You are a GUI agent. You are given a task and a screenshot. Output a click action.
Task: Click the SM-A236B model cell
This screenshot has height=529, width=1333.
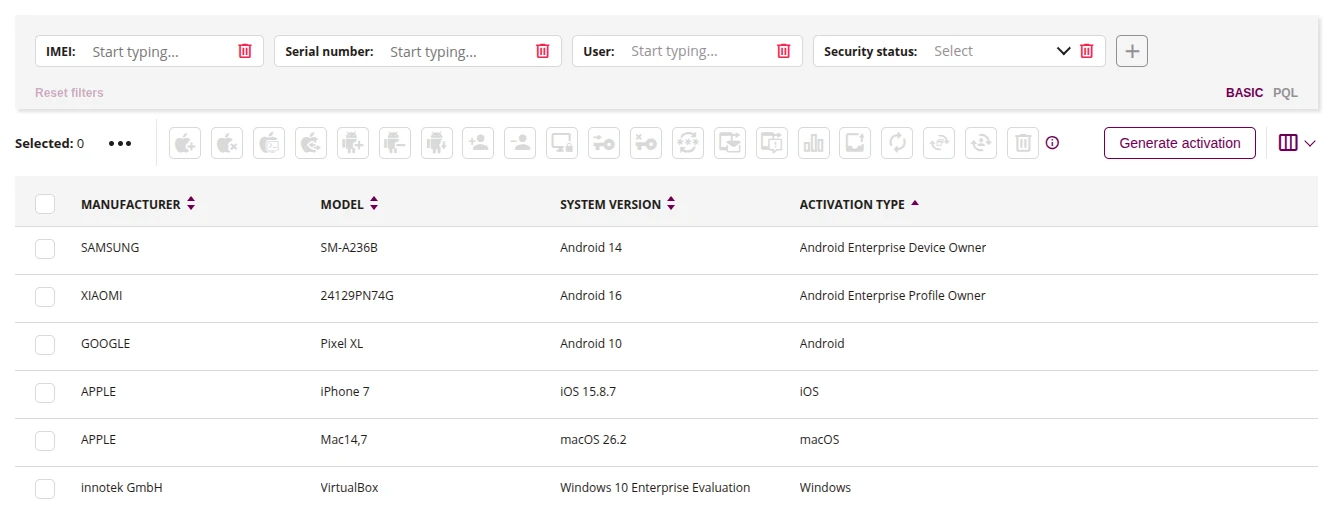(349, 248)
